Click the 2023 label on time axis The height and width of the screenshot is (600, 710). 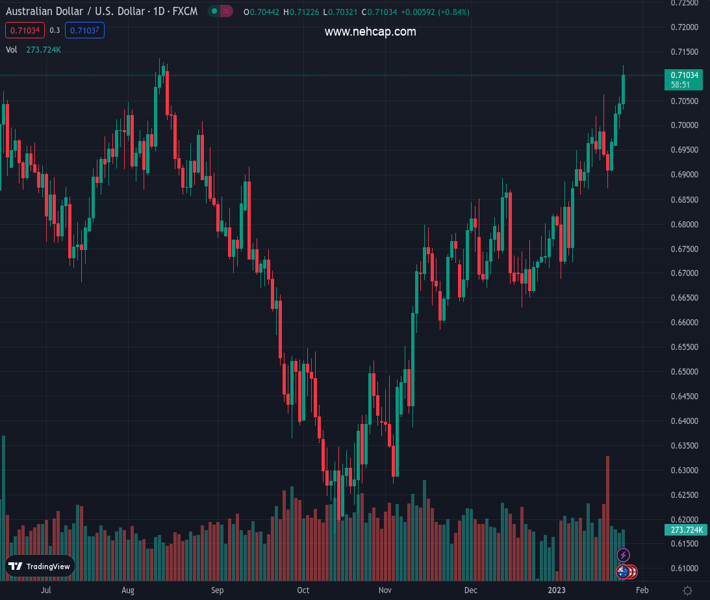click(x=557, y=591)
